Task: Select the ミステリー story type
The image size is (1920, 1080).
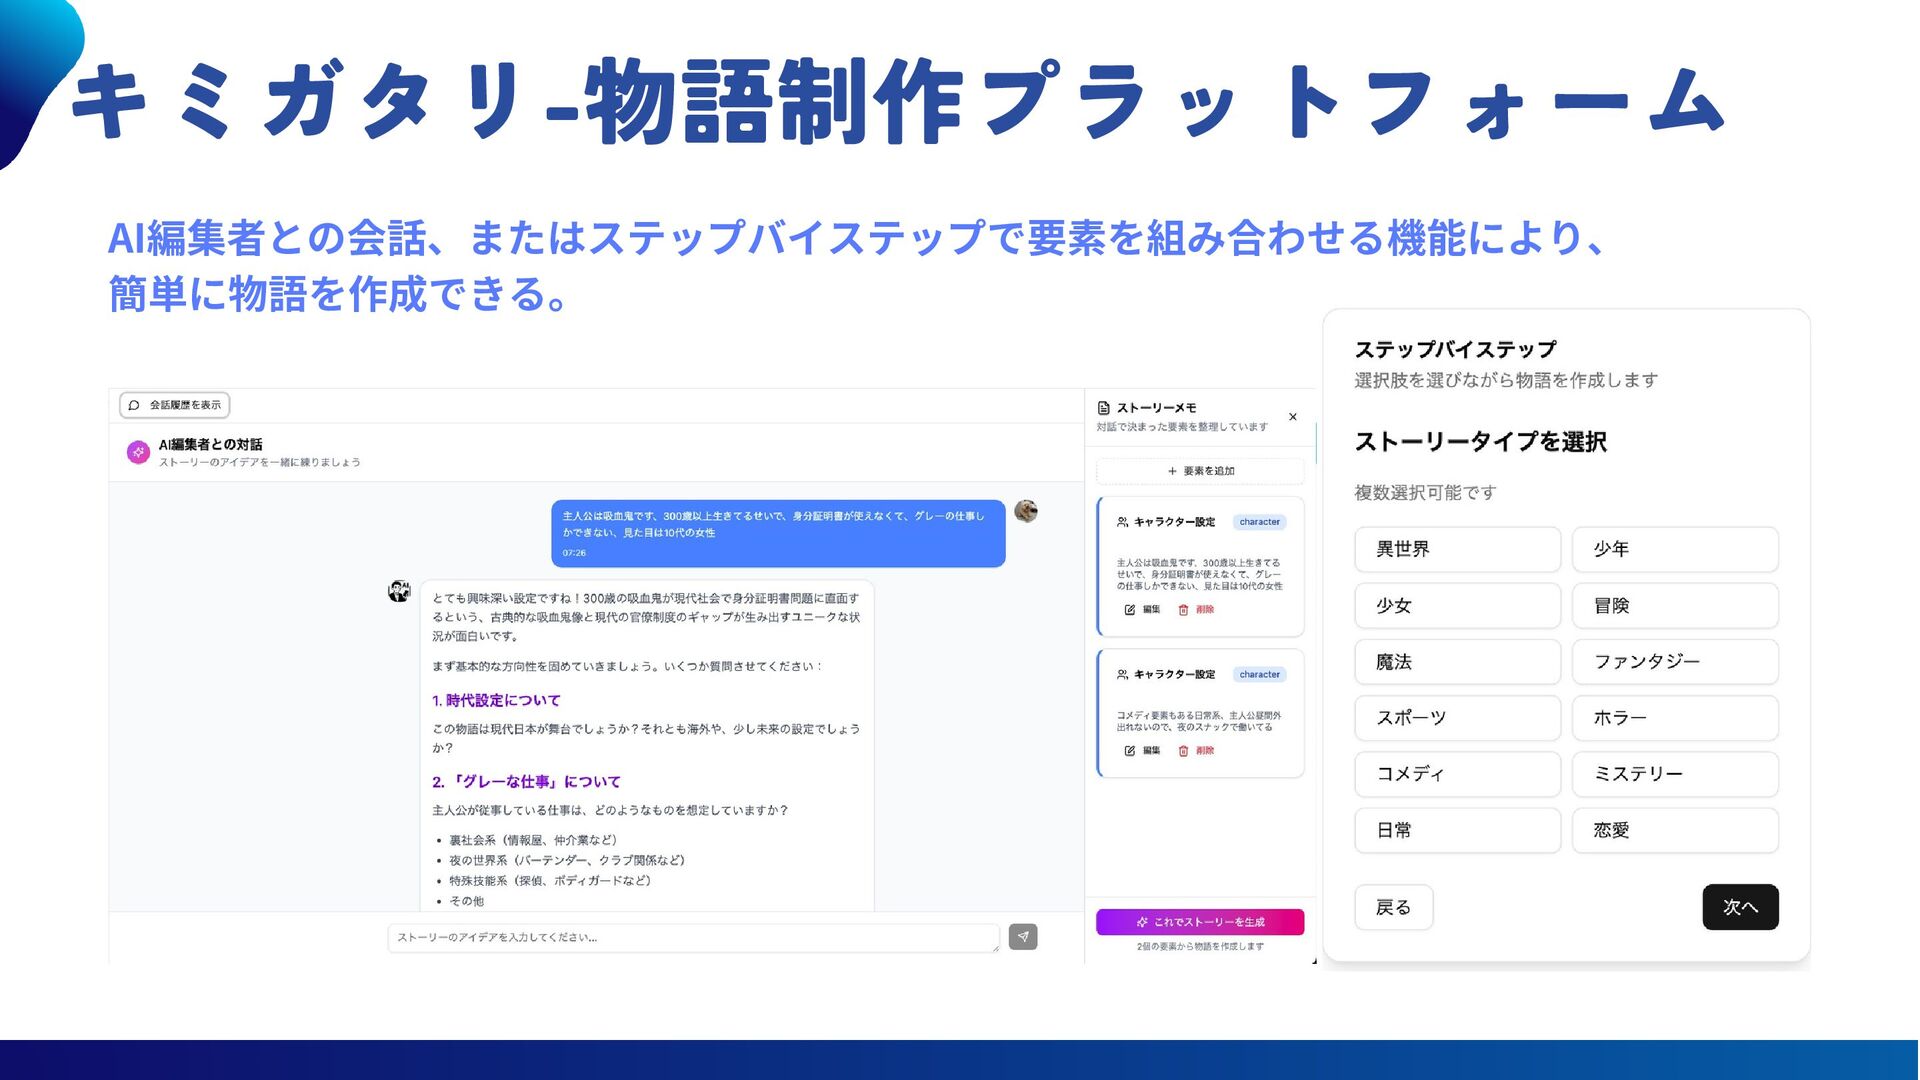Action: tap(1675, 774)
